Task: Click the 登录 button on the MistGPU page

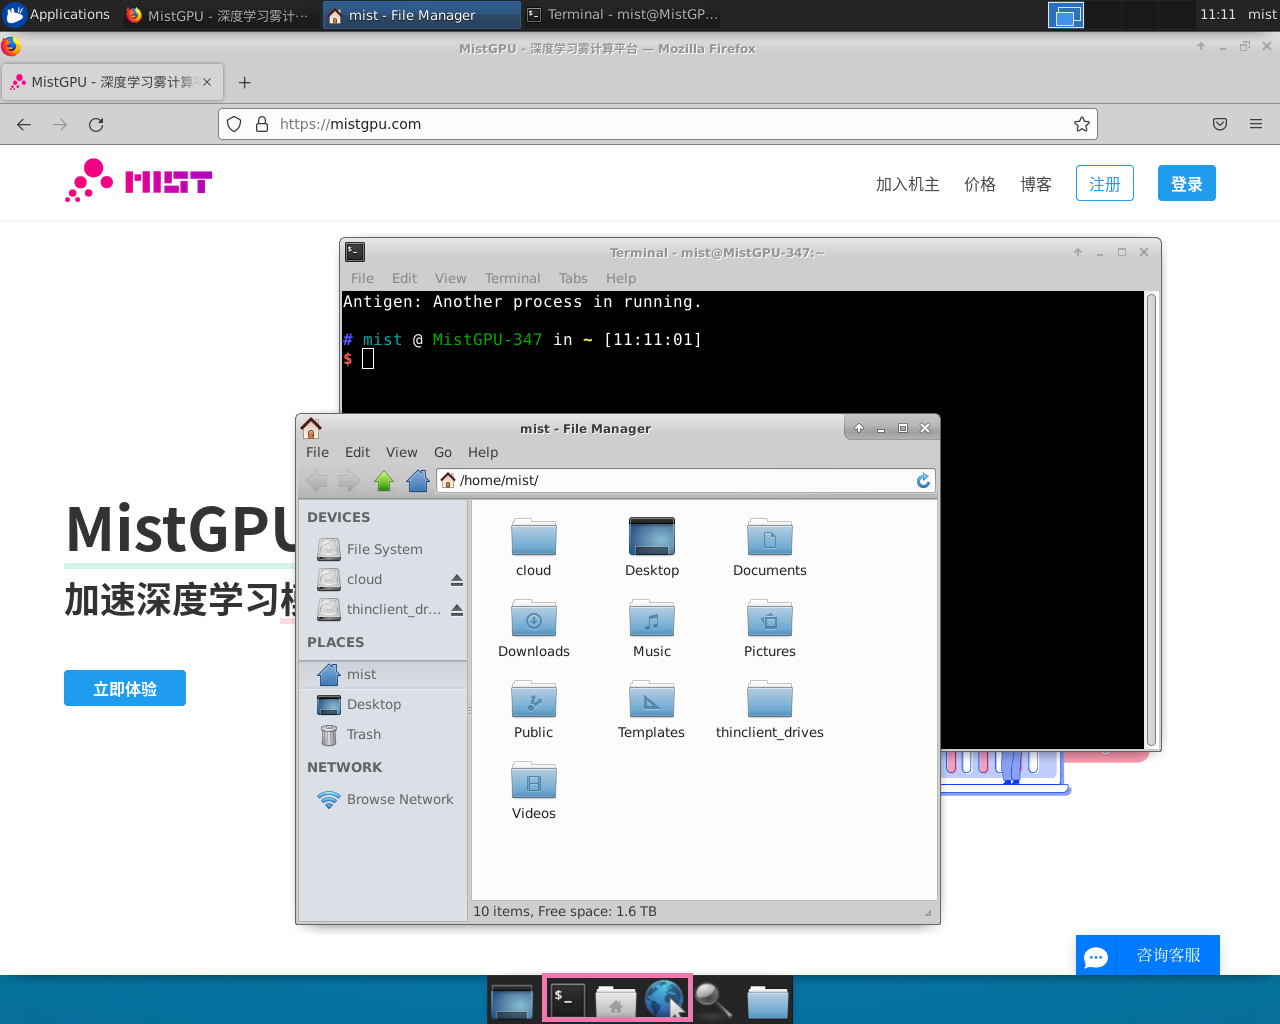Action: pyautogui.click(x=1186, y=183)
